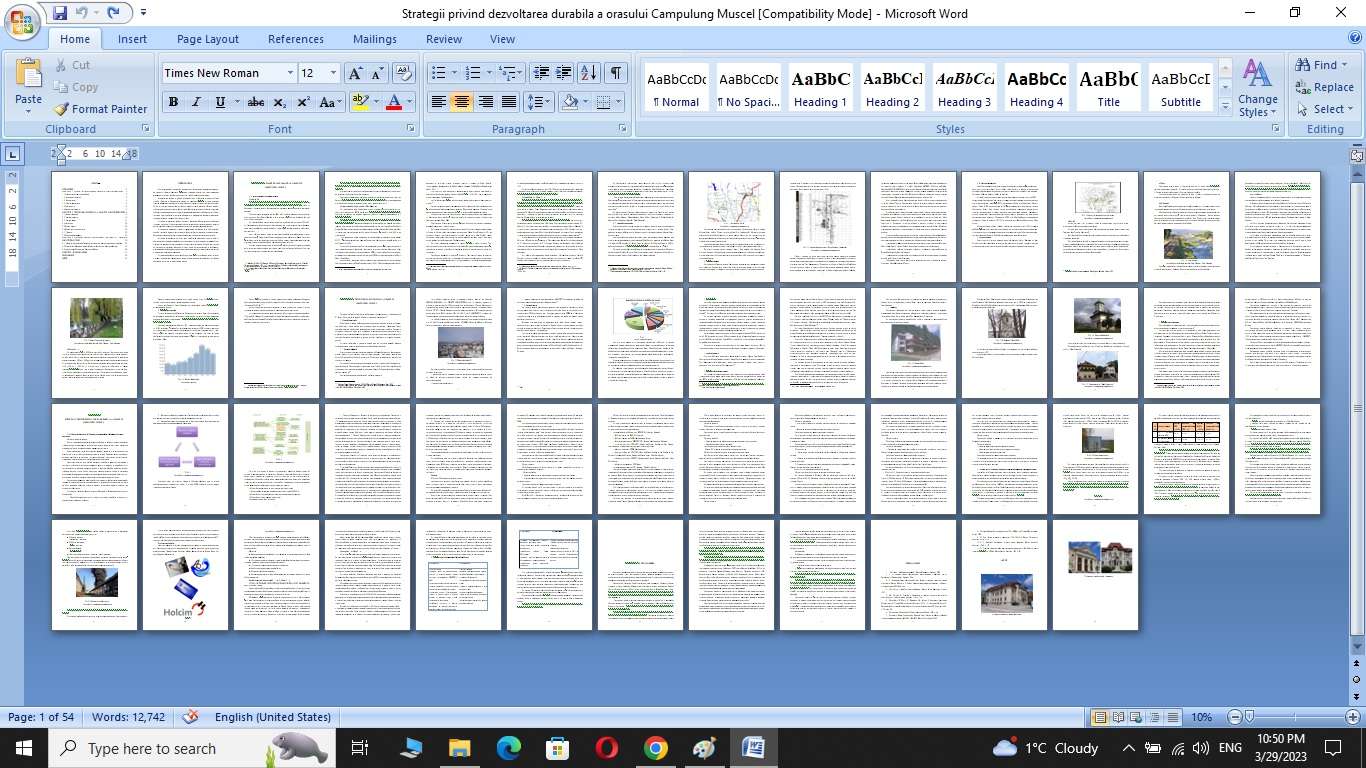The height and width of the screenshot is (768, 1366).
Task: Clear formatting with the eraser icon
Action: (404, 73)
